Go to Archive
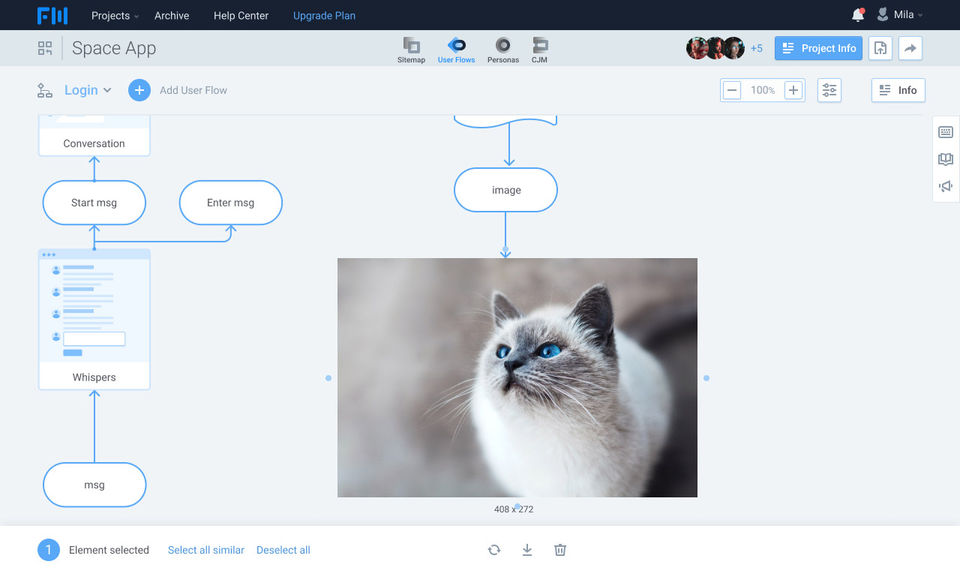This screenshot has width=960, height=574. point(171,15)
